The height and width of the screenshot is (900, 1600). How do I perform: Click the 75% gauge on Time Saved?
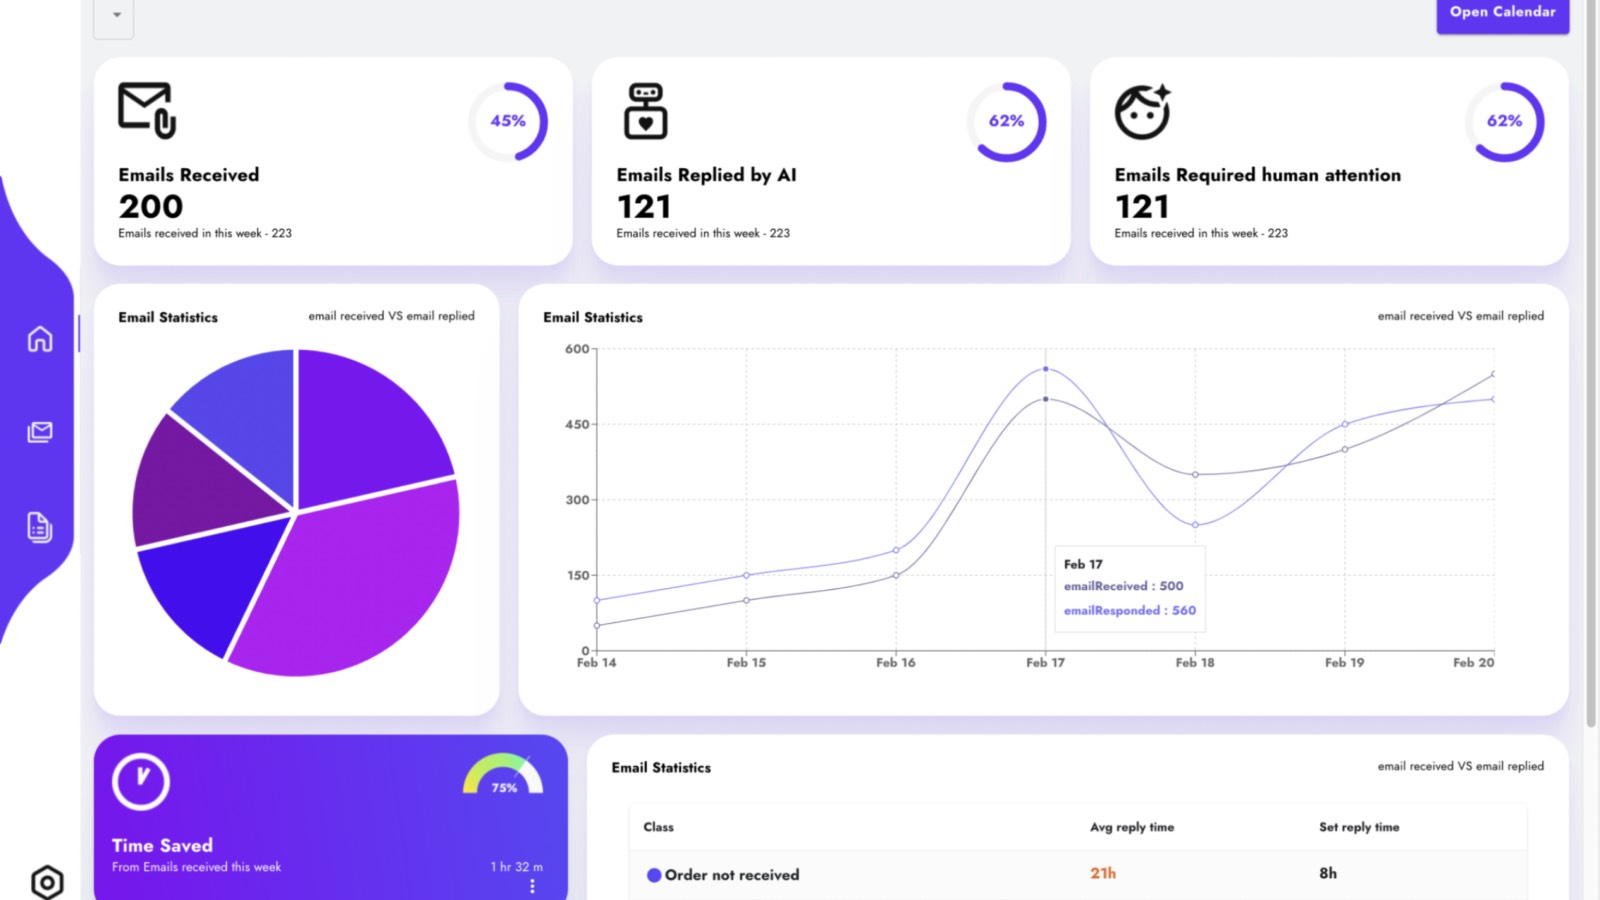pos(503,775)
